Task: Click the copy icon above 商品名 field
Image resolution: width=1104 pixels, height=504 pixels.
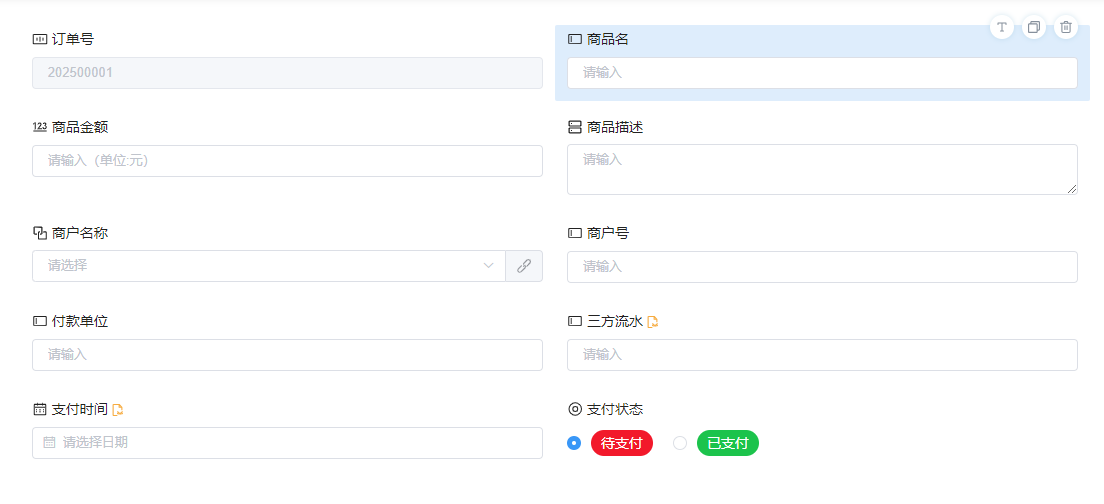Action: 1034,28
